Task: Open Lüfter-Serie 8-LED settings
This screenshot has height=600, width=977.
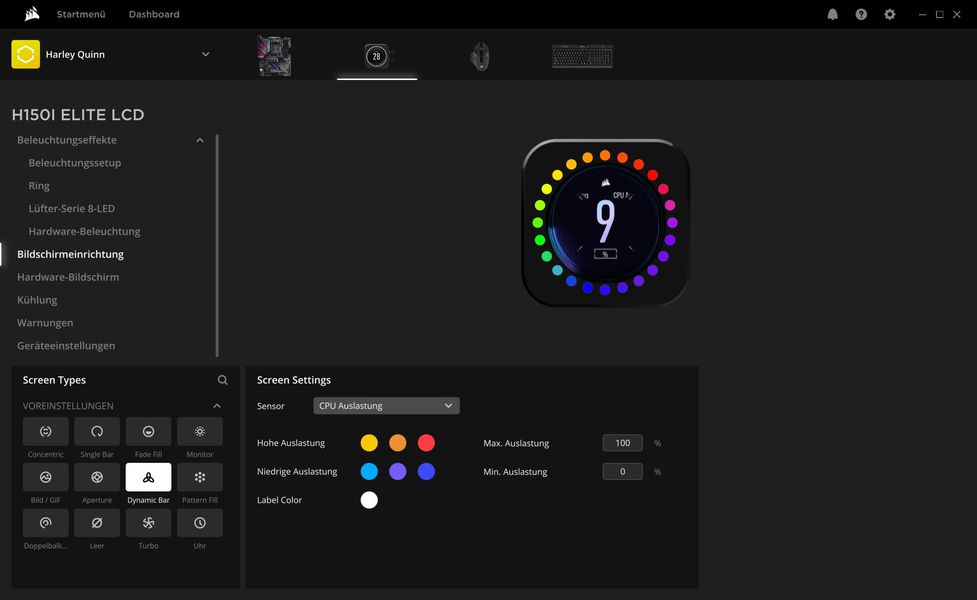Action: pos(72,209)
